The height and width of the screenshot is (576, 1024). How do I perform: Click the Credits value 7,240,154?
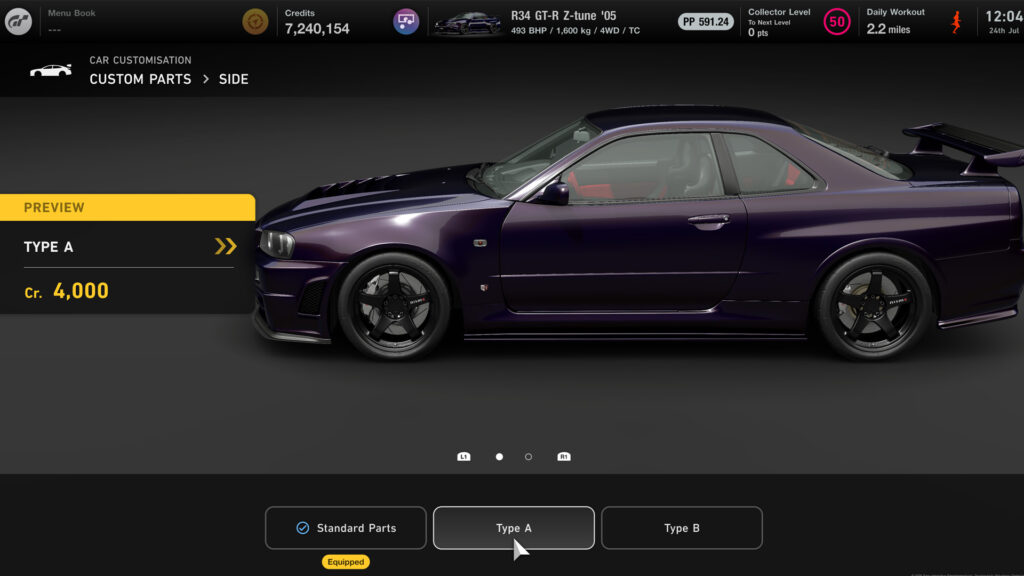point(317,29)
